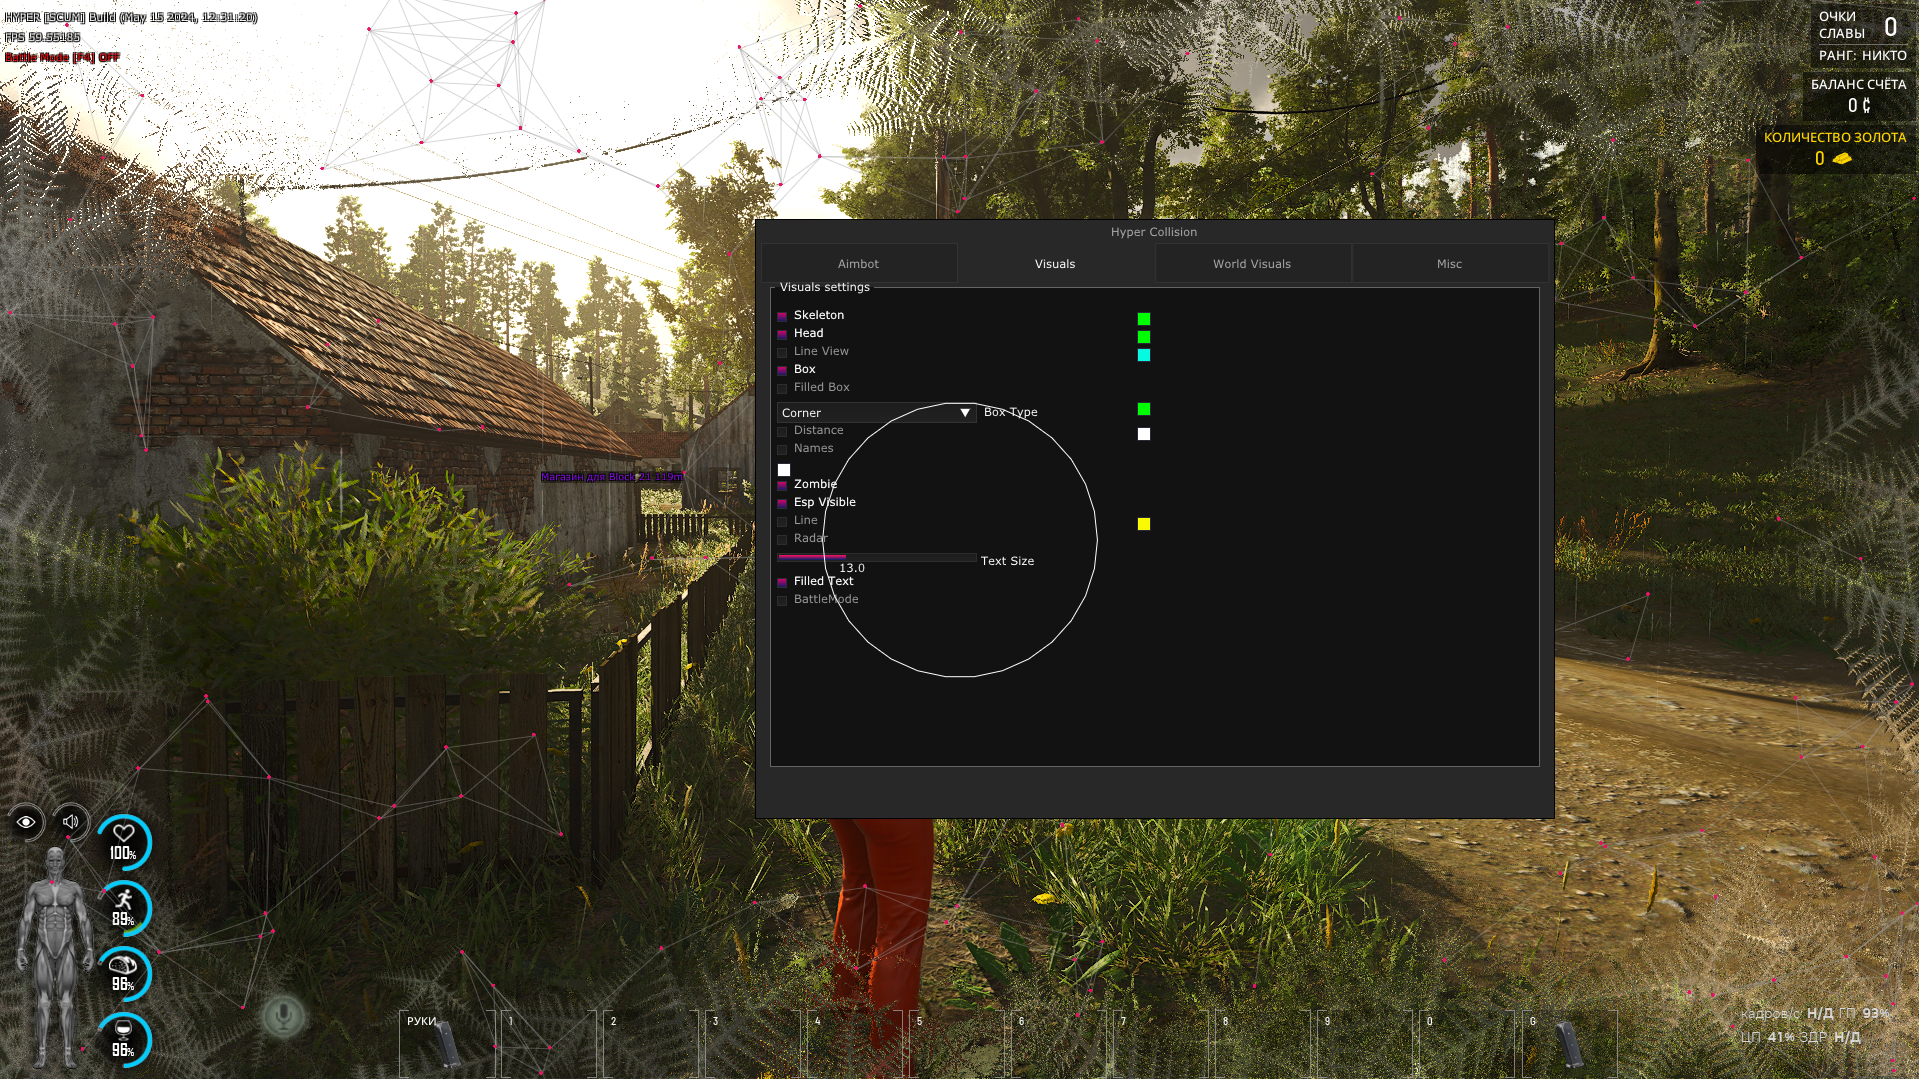Click the speaker sound icon in the HUD

tap(71, 822)
